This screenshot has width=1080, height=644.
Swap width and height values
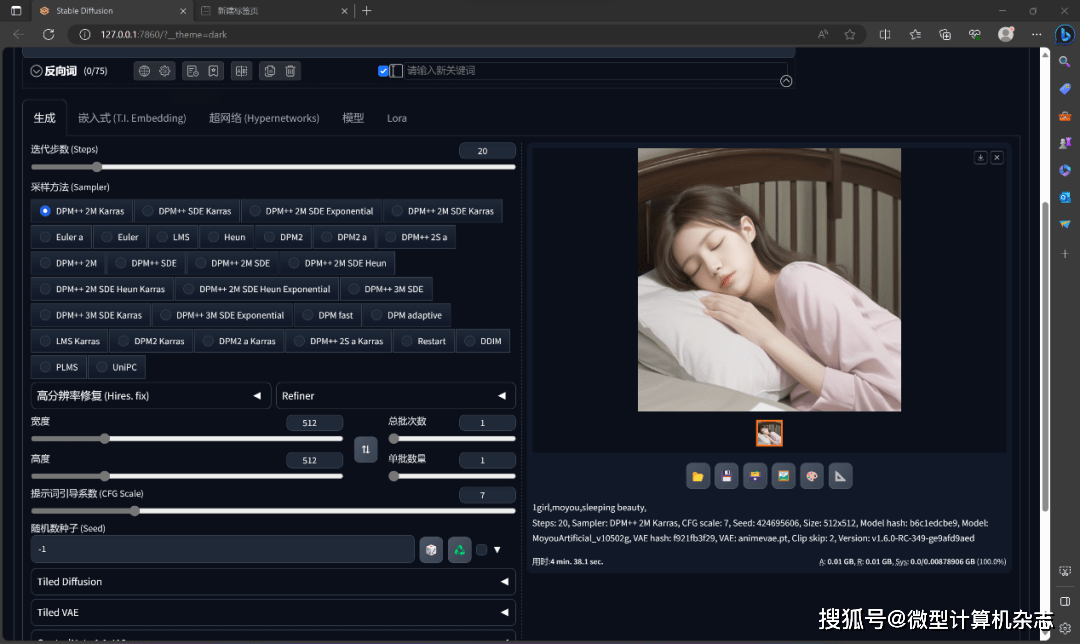click(x=366, y=450)
